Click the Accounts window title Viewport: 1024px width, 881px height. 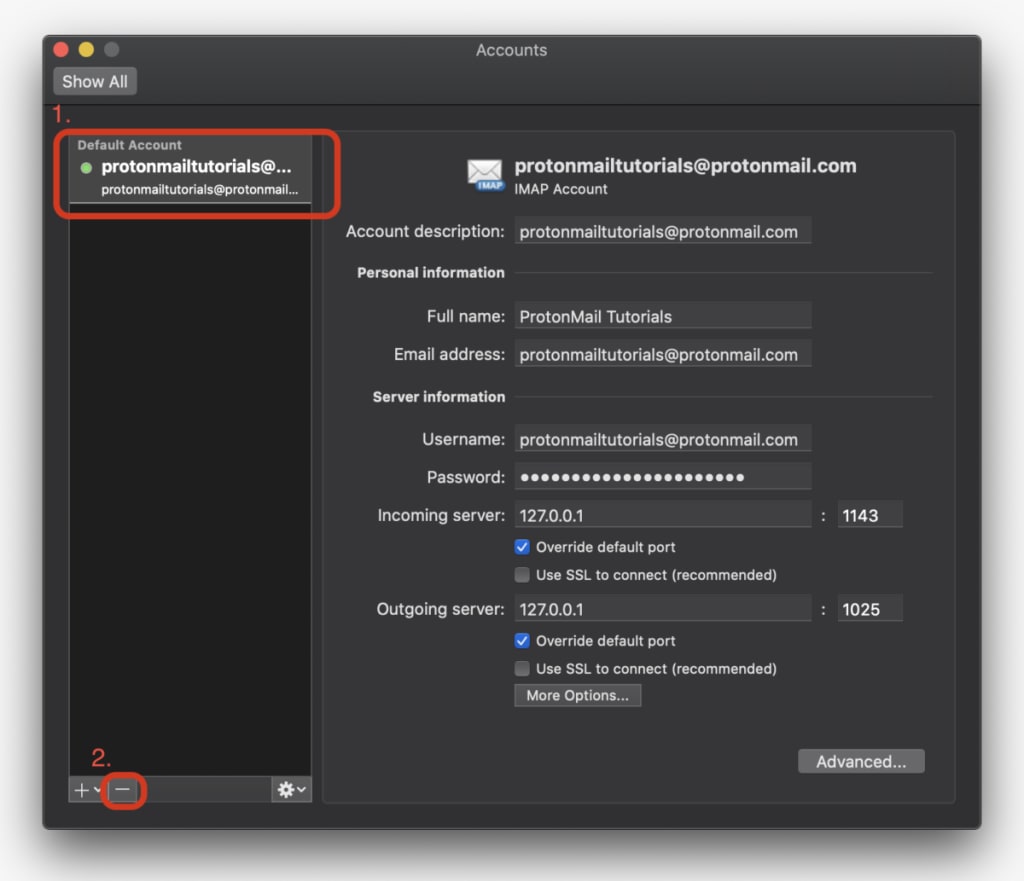coord(511,50)
